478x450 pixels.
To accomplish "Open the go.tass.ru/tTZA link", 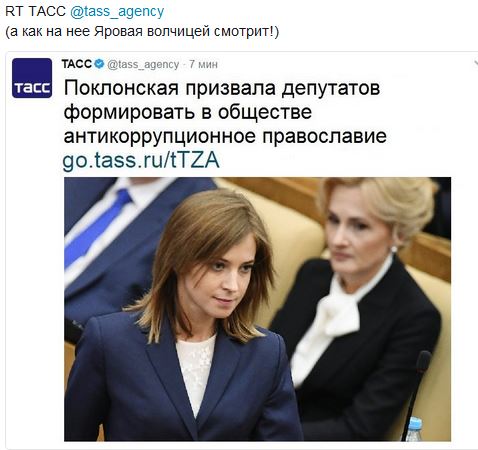I will pos(141,160).
